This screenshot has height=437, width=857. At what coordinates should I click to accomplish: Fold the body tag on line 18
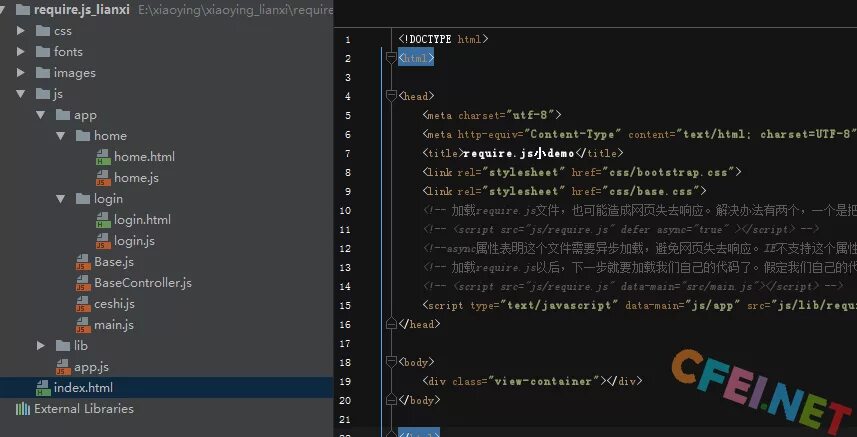pyautogui.click(x=391, y=361)
